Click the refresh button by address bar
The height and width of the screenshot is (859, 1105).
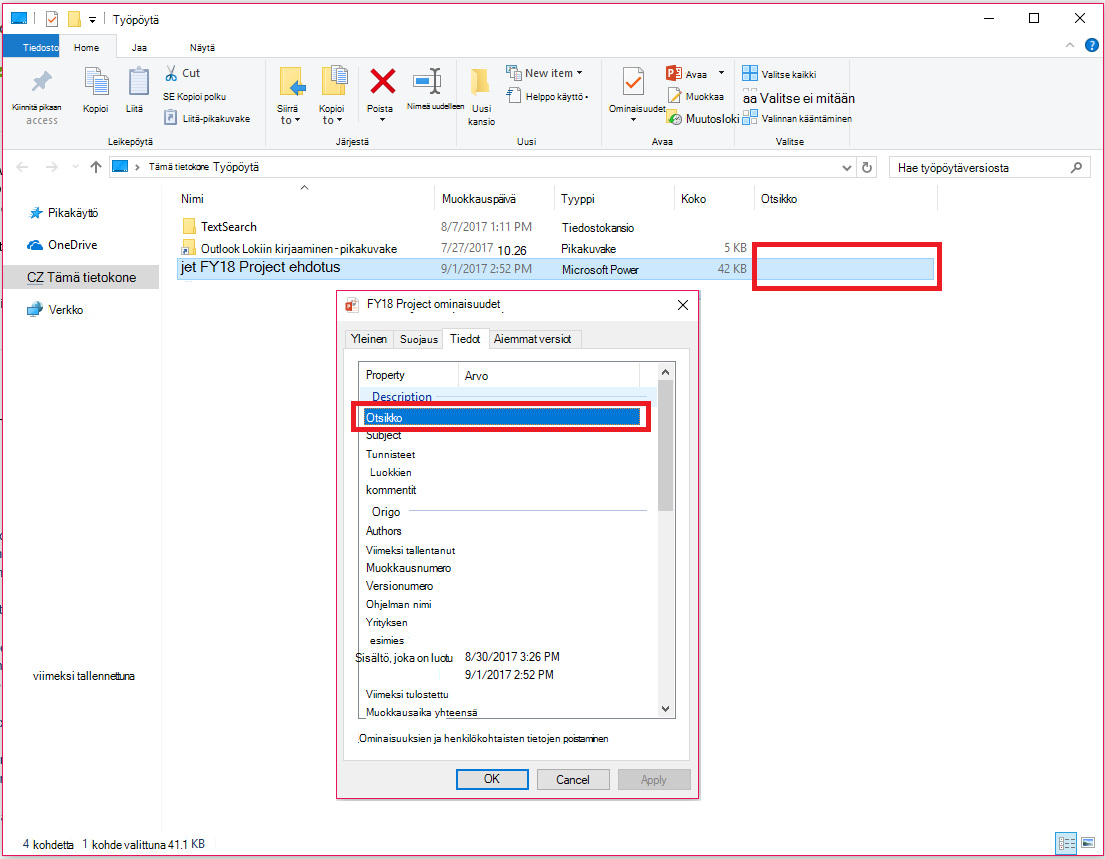pos(867,168)
